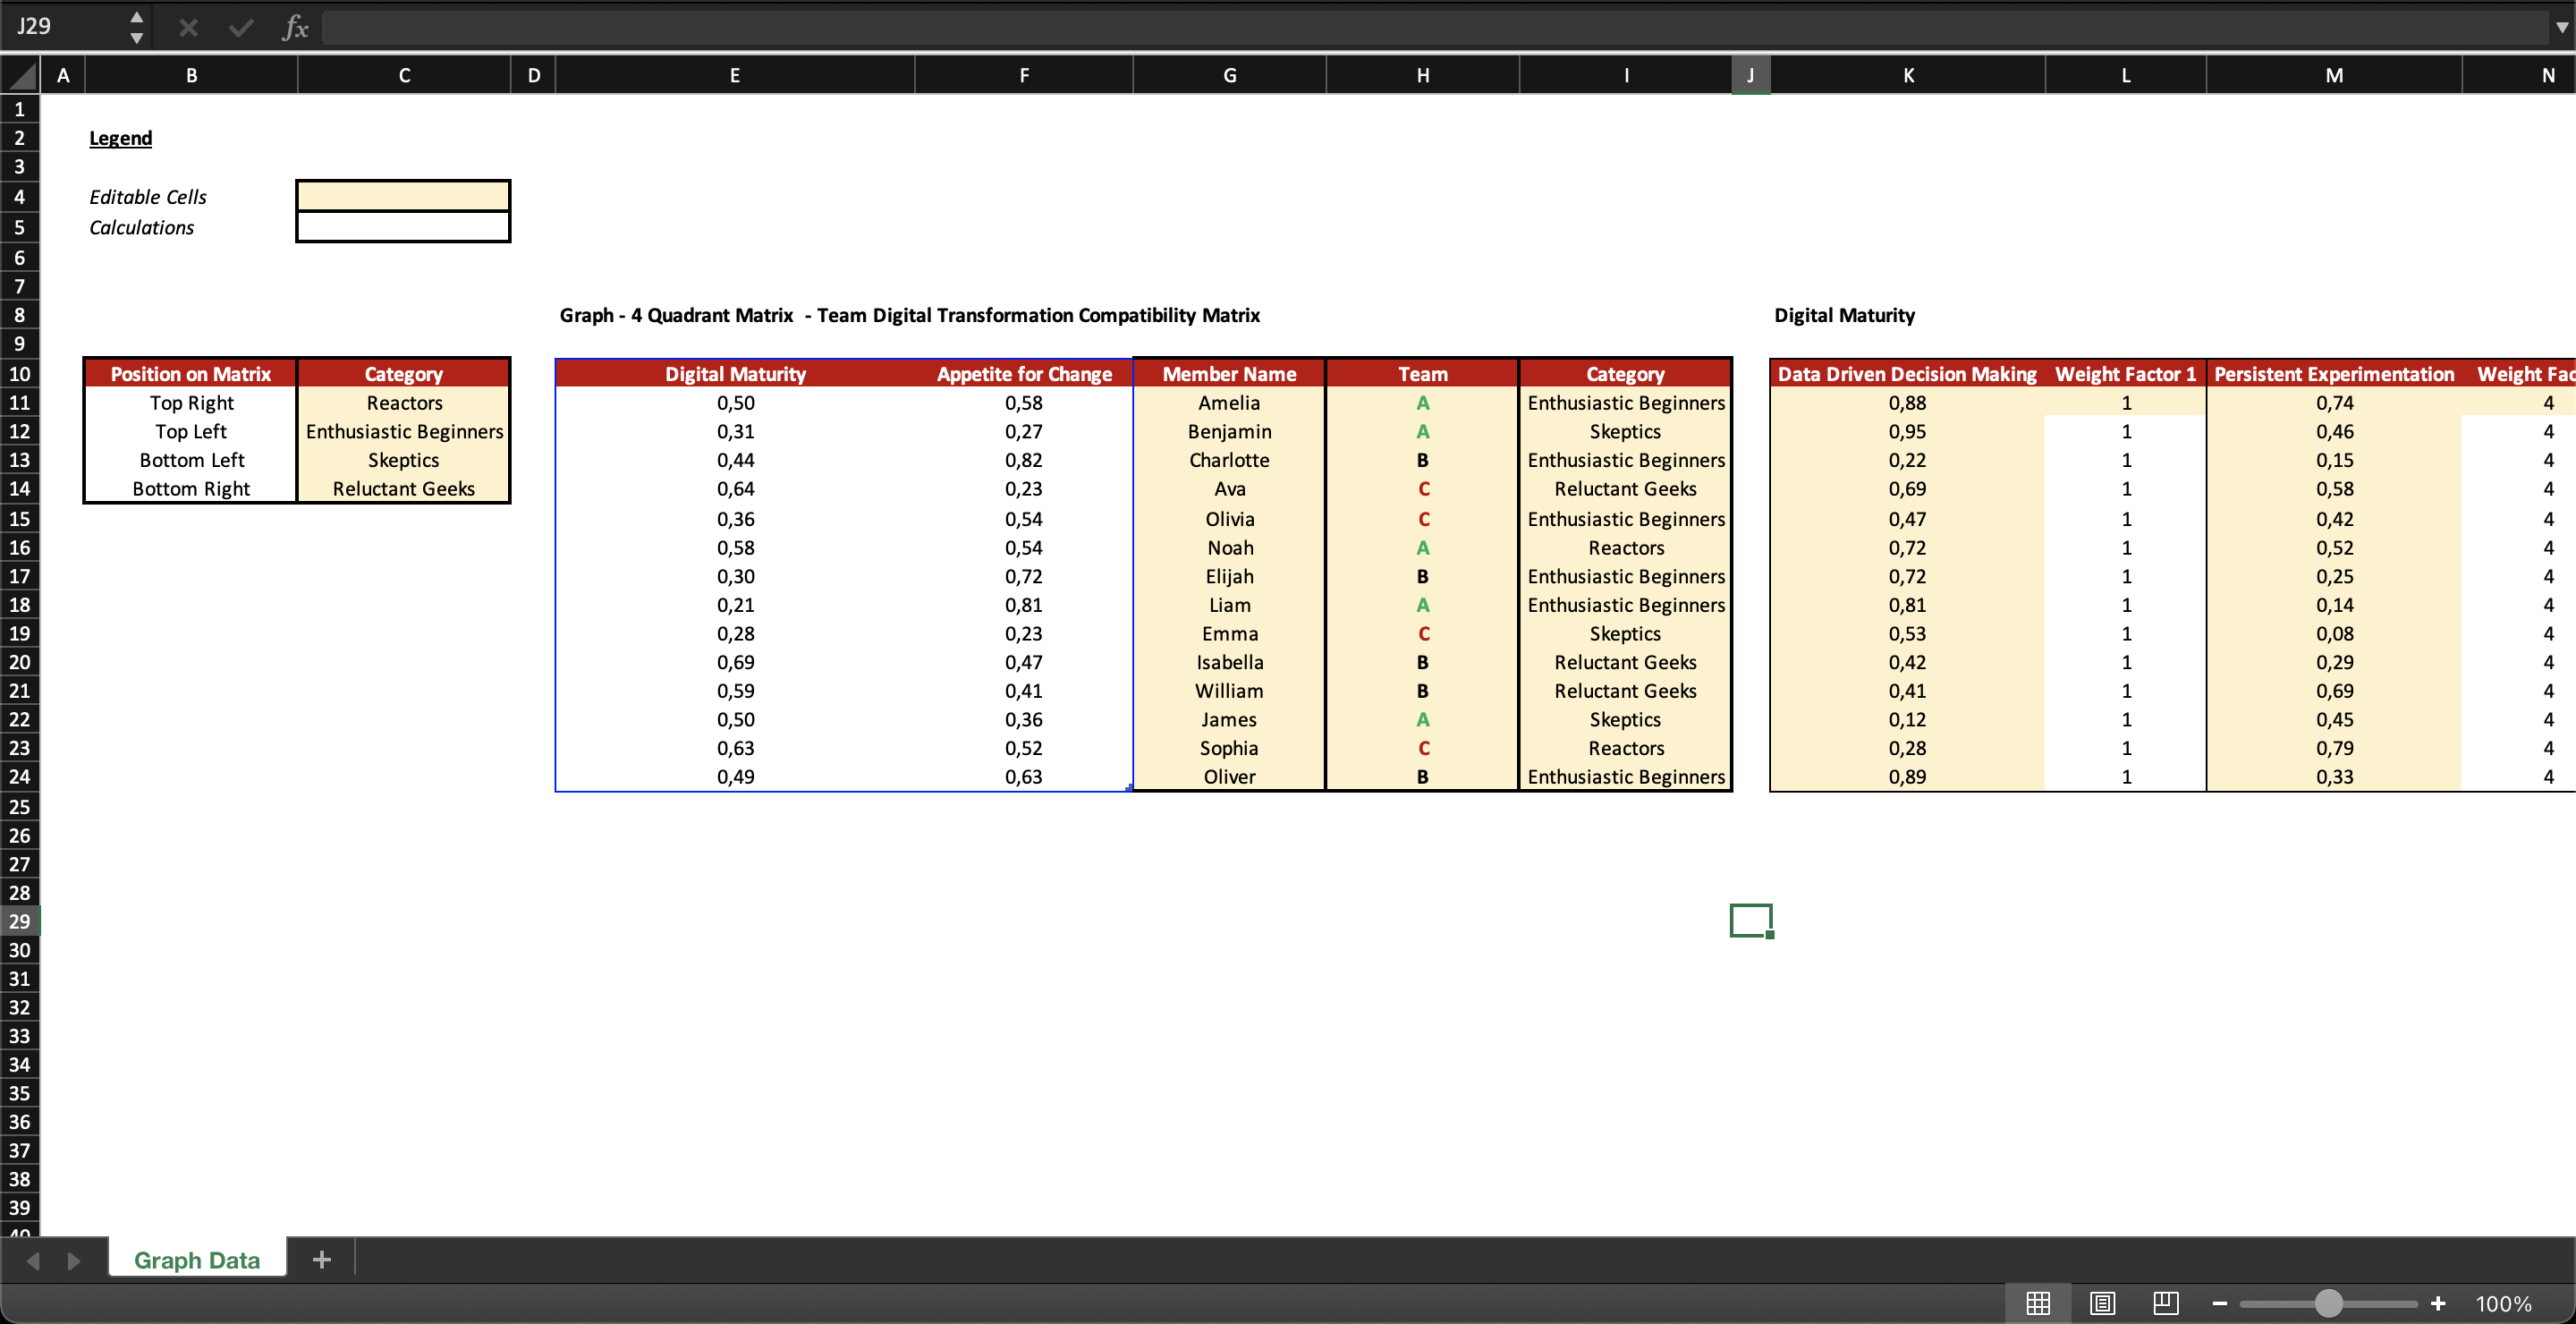Switch to Normal view icon
This screenshot has height=1324, width=2576.
(2038, 1303)
